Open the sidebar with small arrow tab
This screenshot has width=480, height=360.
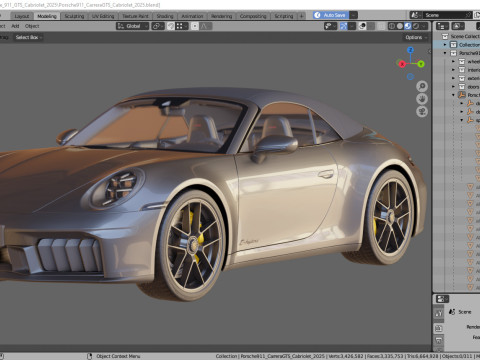429,52
